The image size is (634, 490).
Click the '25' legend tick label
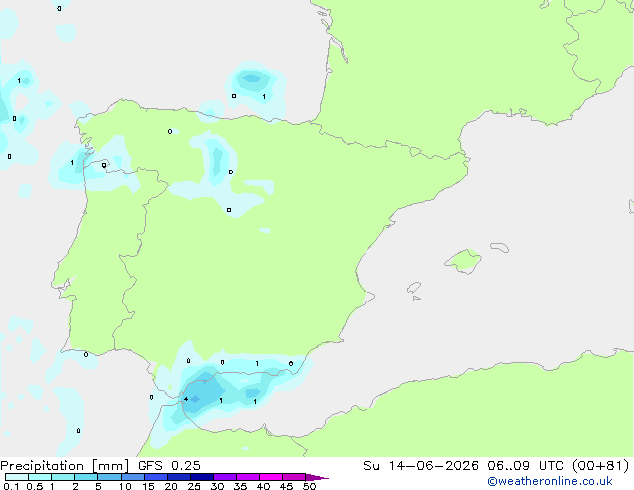pyautogui.click(x=194, y=486)
